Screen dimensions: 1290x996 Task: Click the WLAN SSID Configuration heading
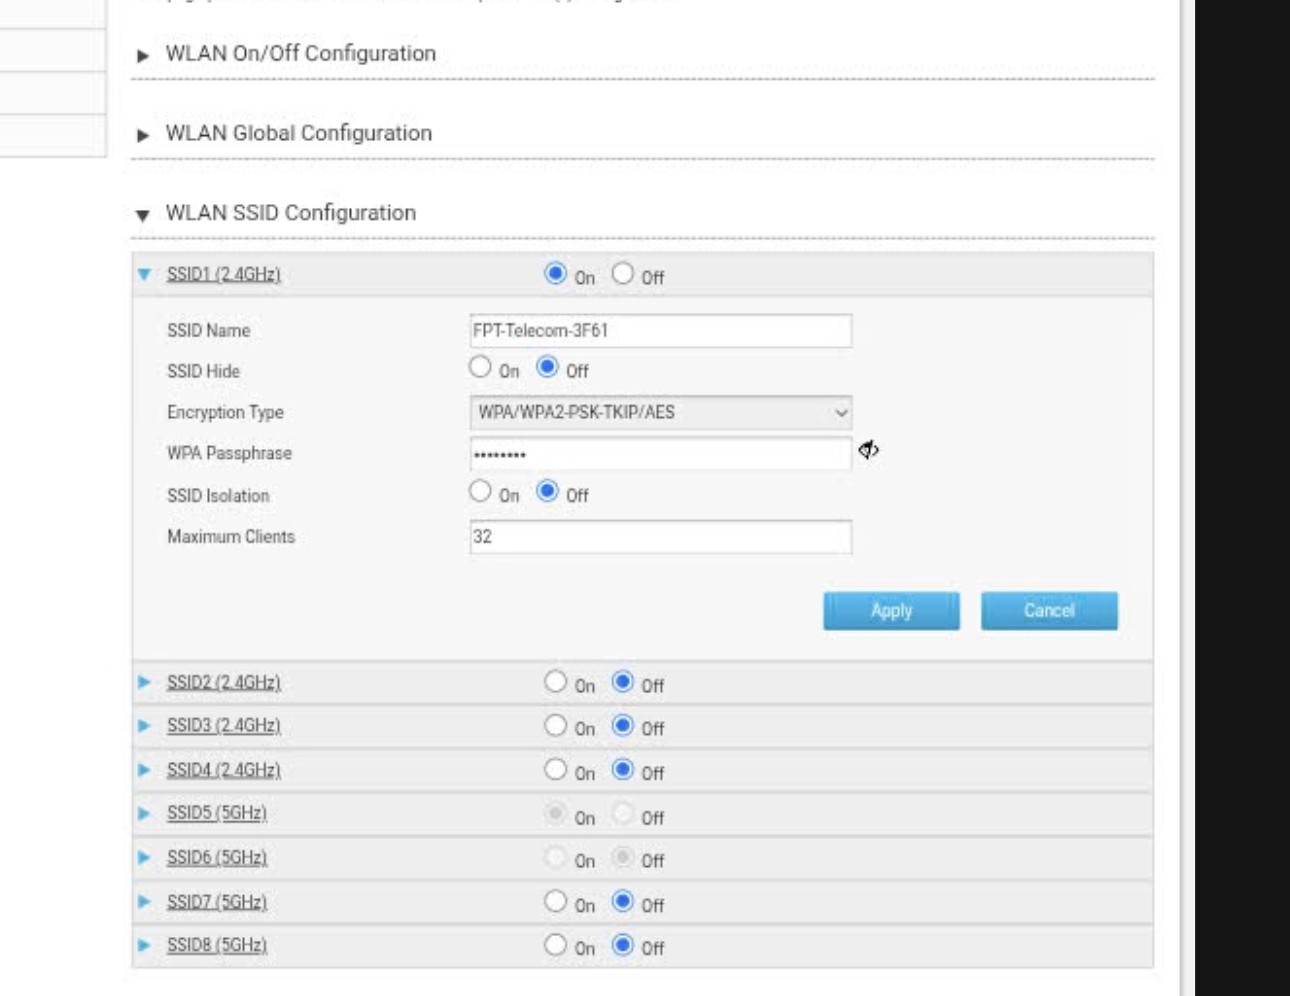(291, 213)
